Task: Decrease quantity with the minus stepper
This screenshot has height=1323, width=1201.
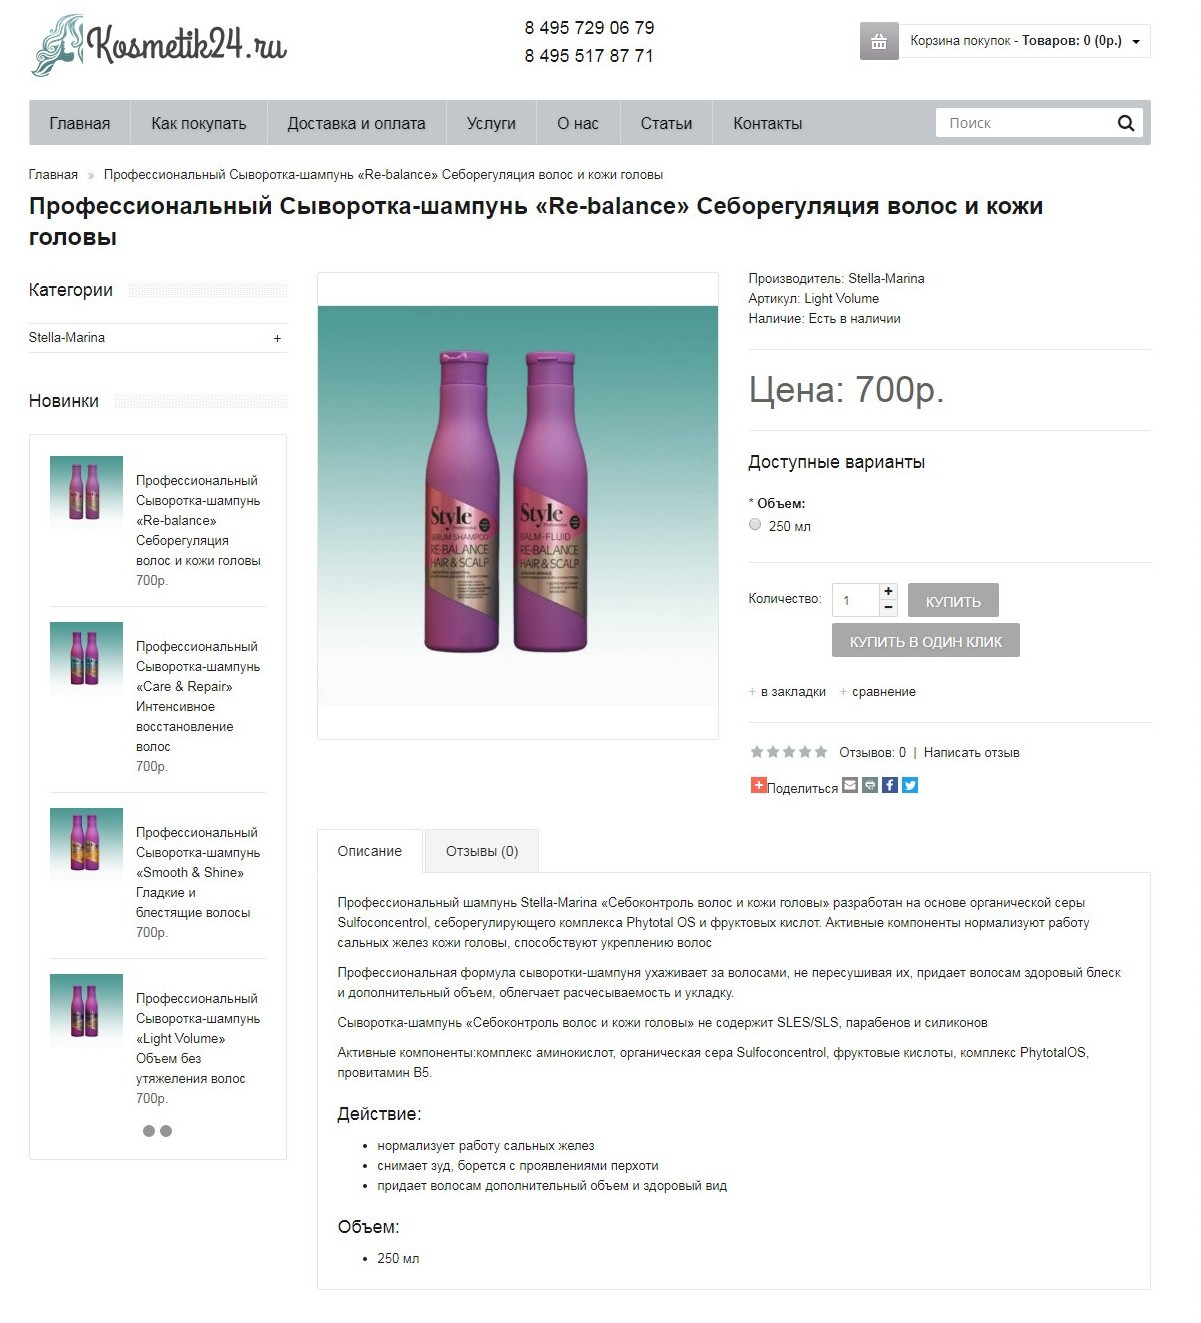Action: pos(888,607)
